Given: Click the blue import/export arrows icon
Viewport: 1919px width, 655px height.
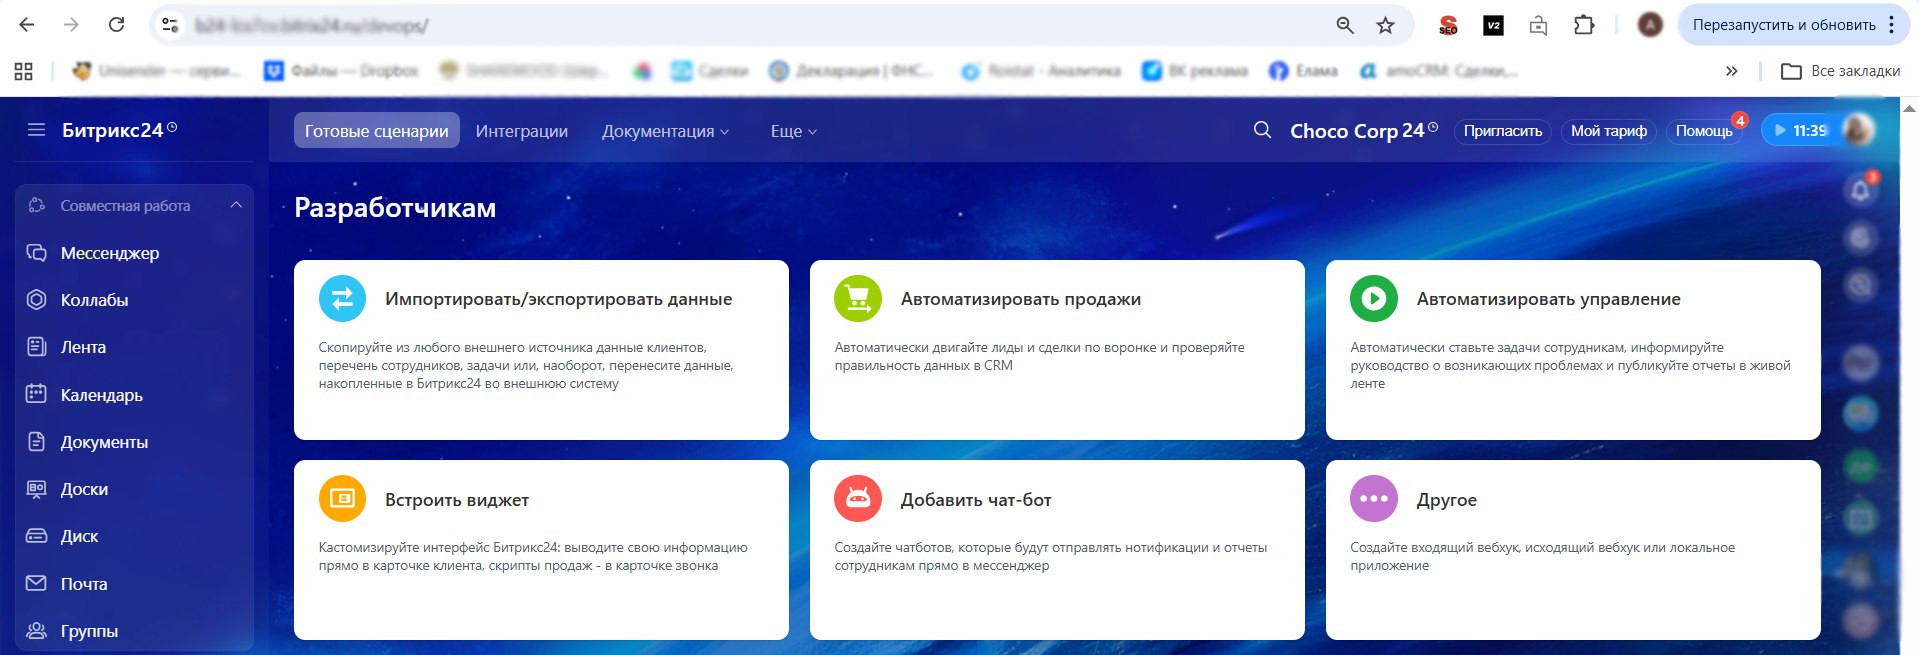Looking at the screenshot, I should click(342, 299).
